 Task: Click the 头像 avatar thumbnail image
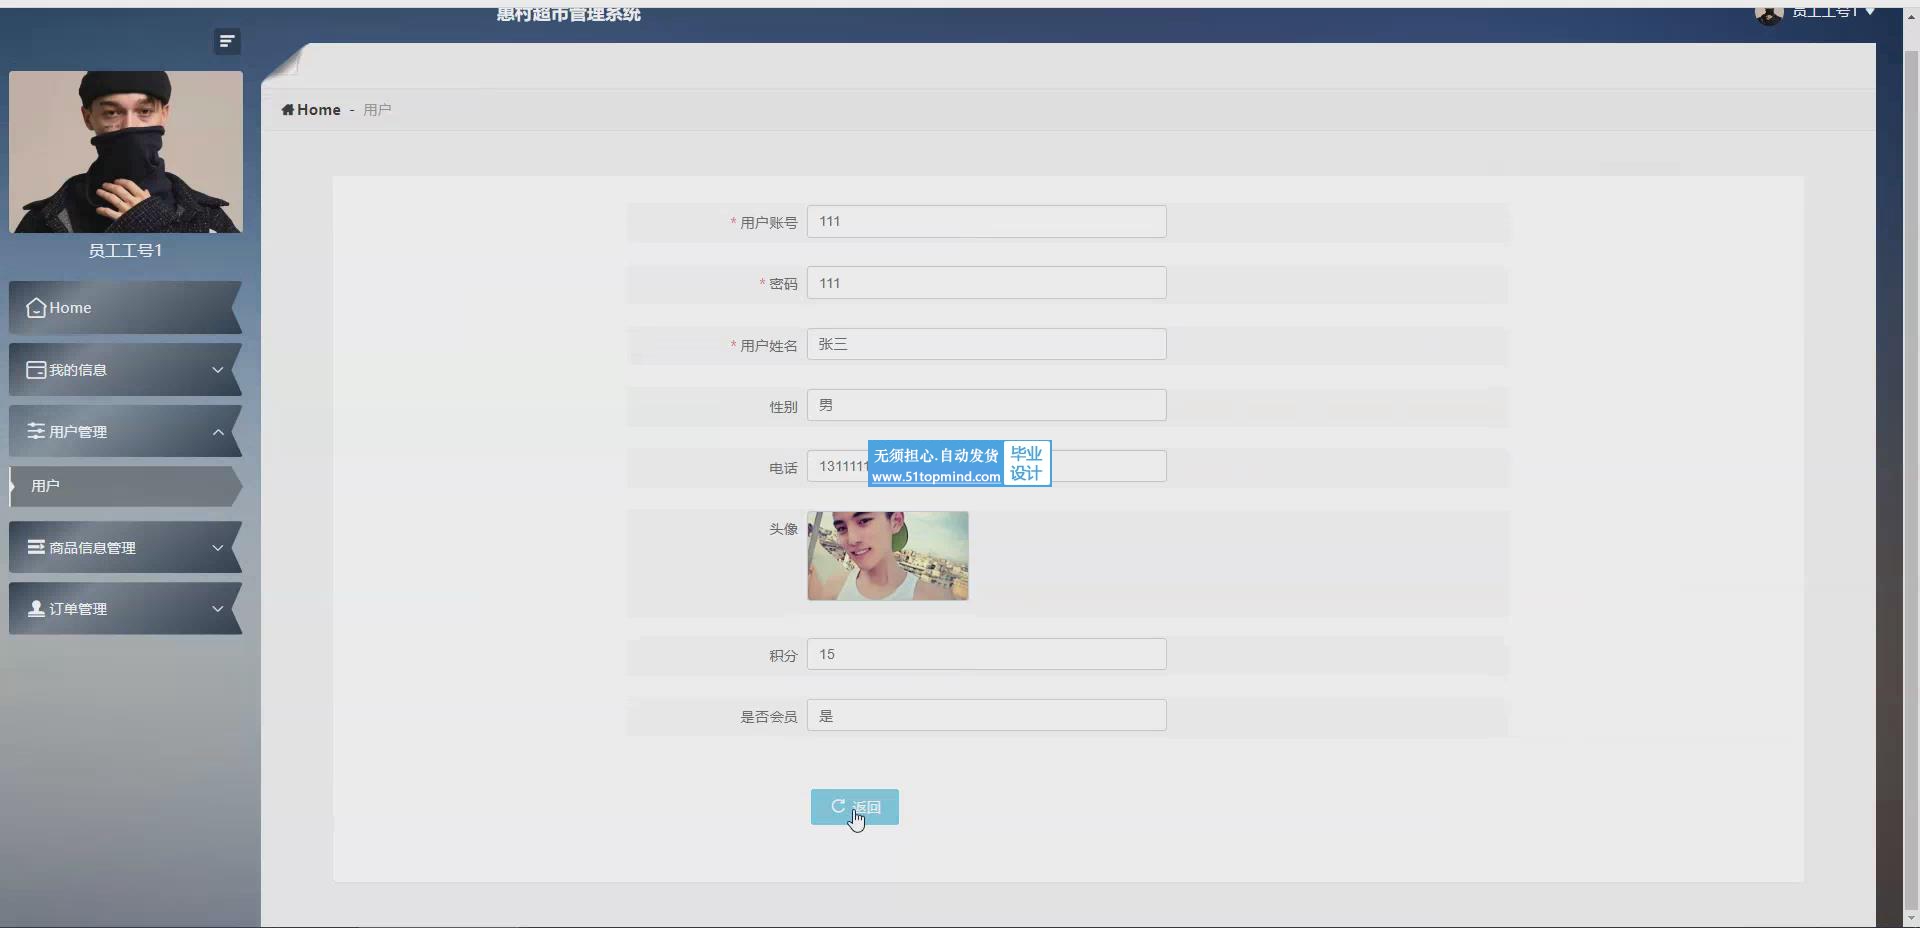coord(887,556)
